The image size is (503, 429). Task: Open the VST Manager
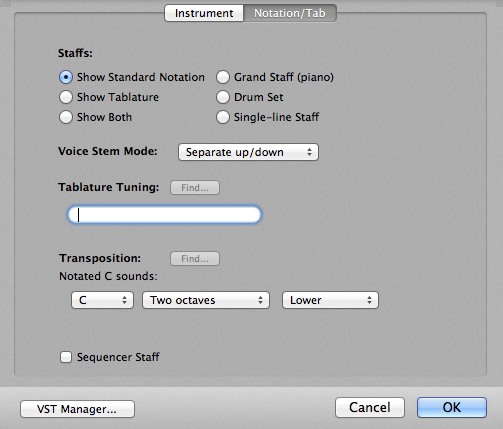77,409
